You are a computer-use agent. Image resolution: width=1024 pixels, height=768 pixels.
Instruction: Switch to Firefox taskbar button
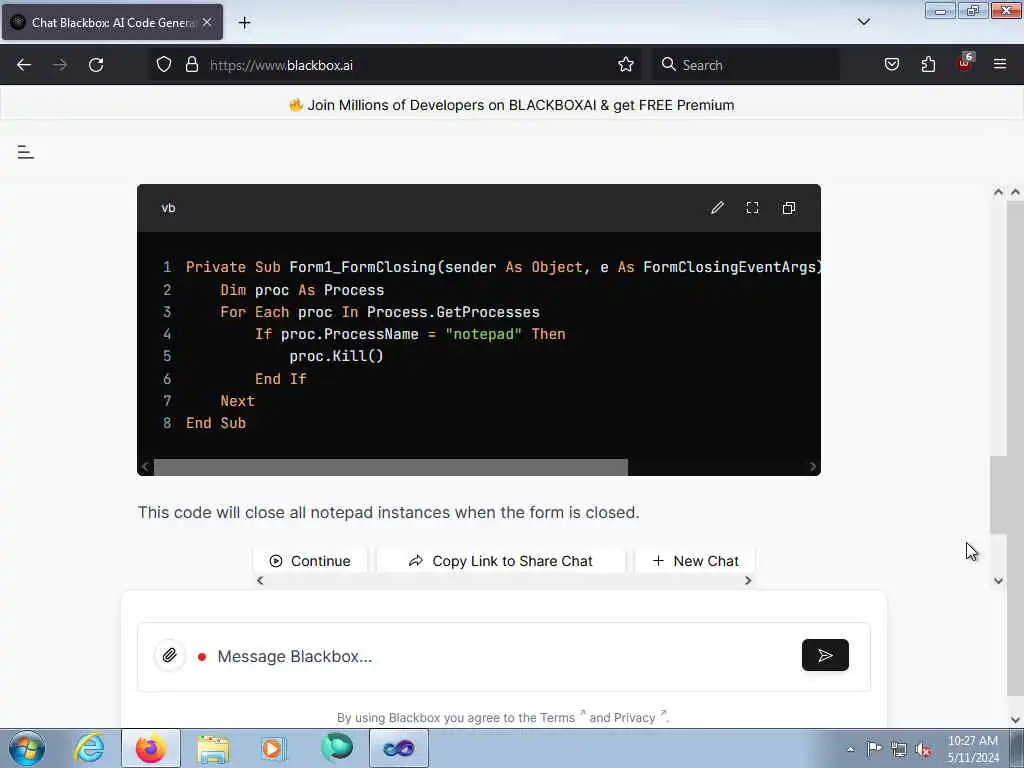[x=151, y=748]
